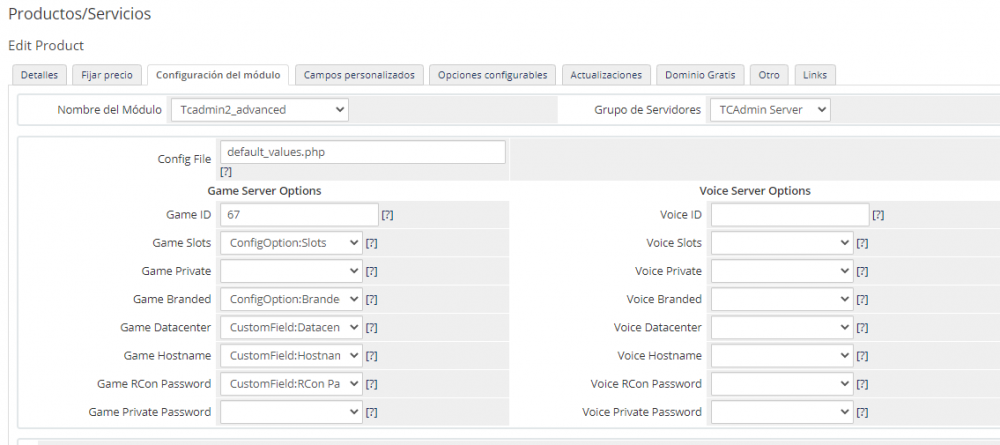The image size is (1000, 445).
Task: Click the help [?] next to Game ID
Action: coord(387,215)
